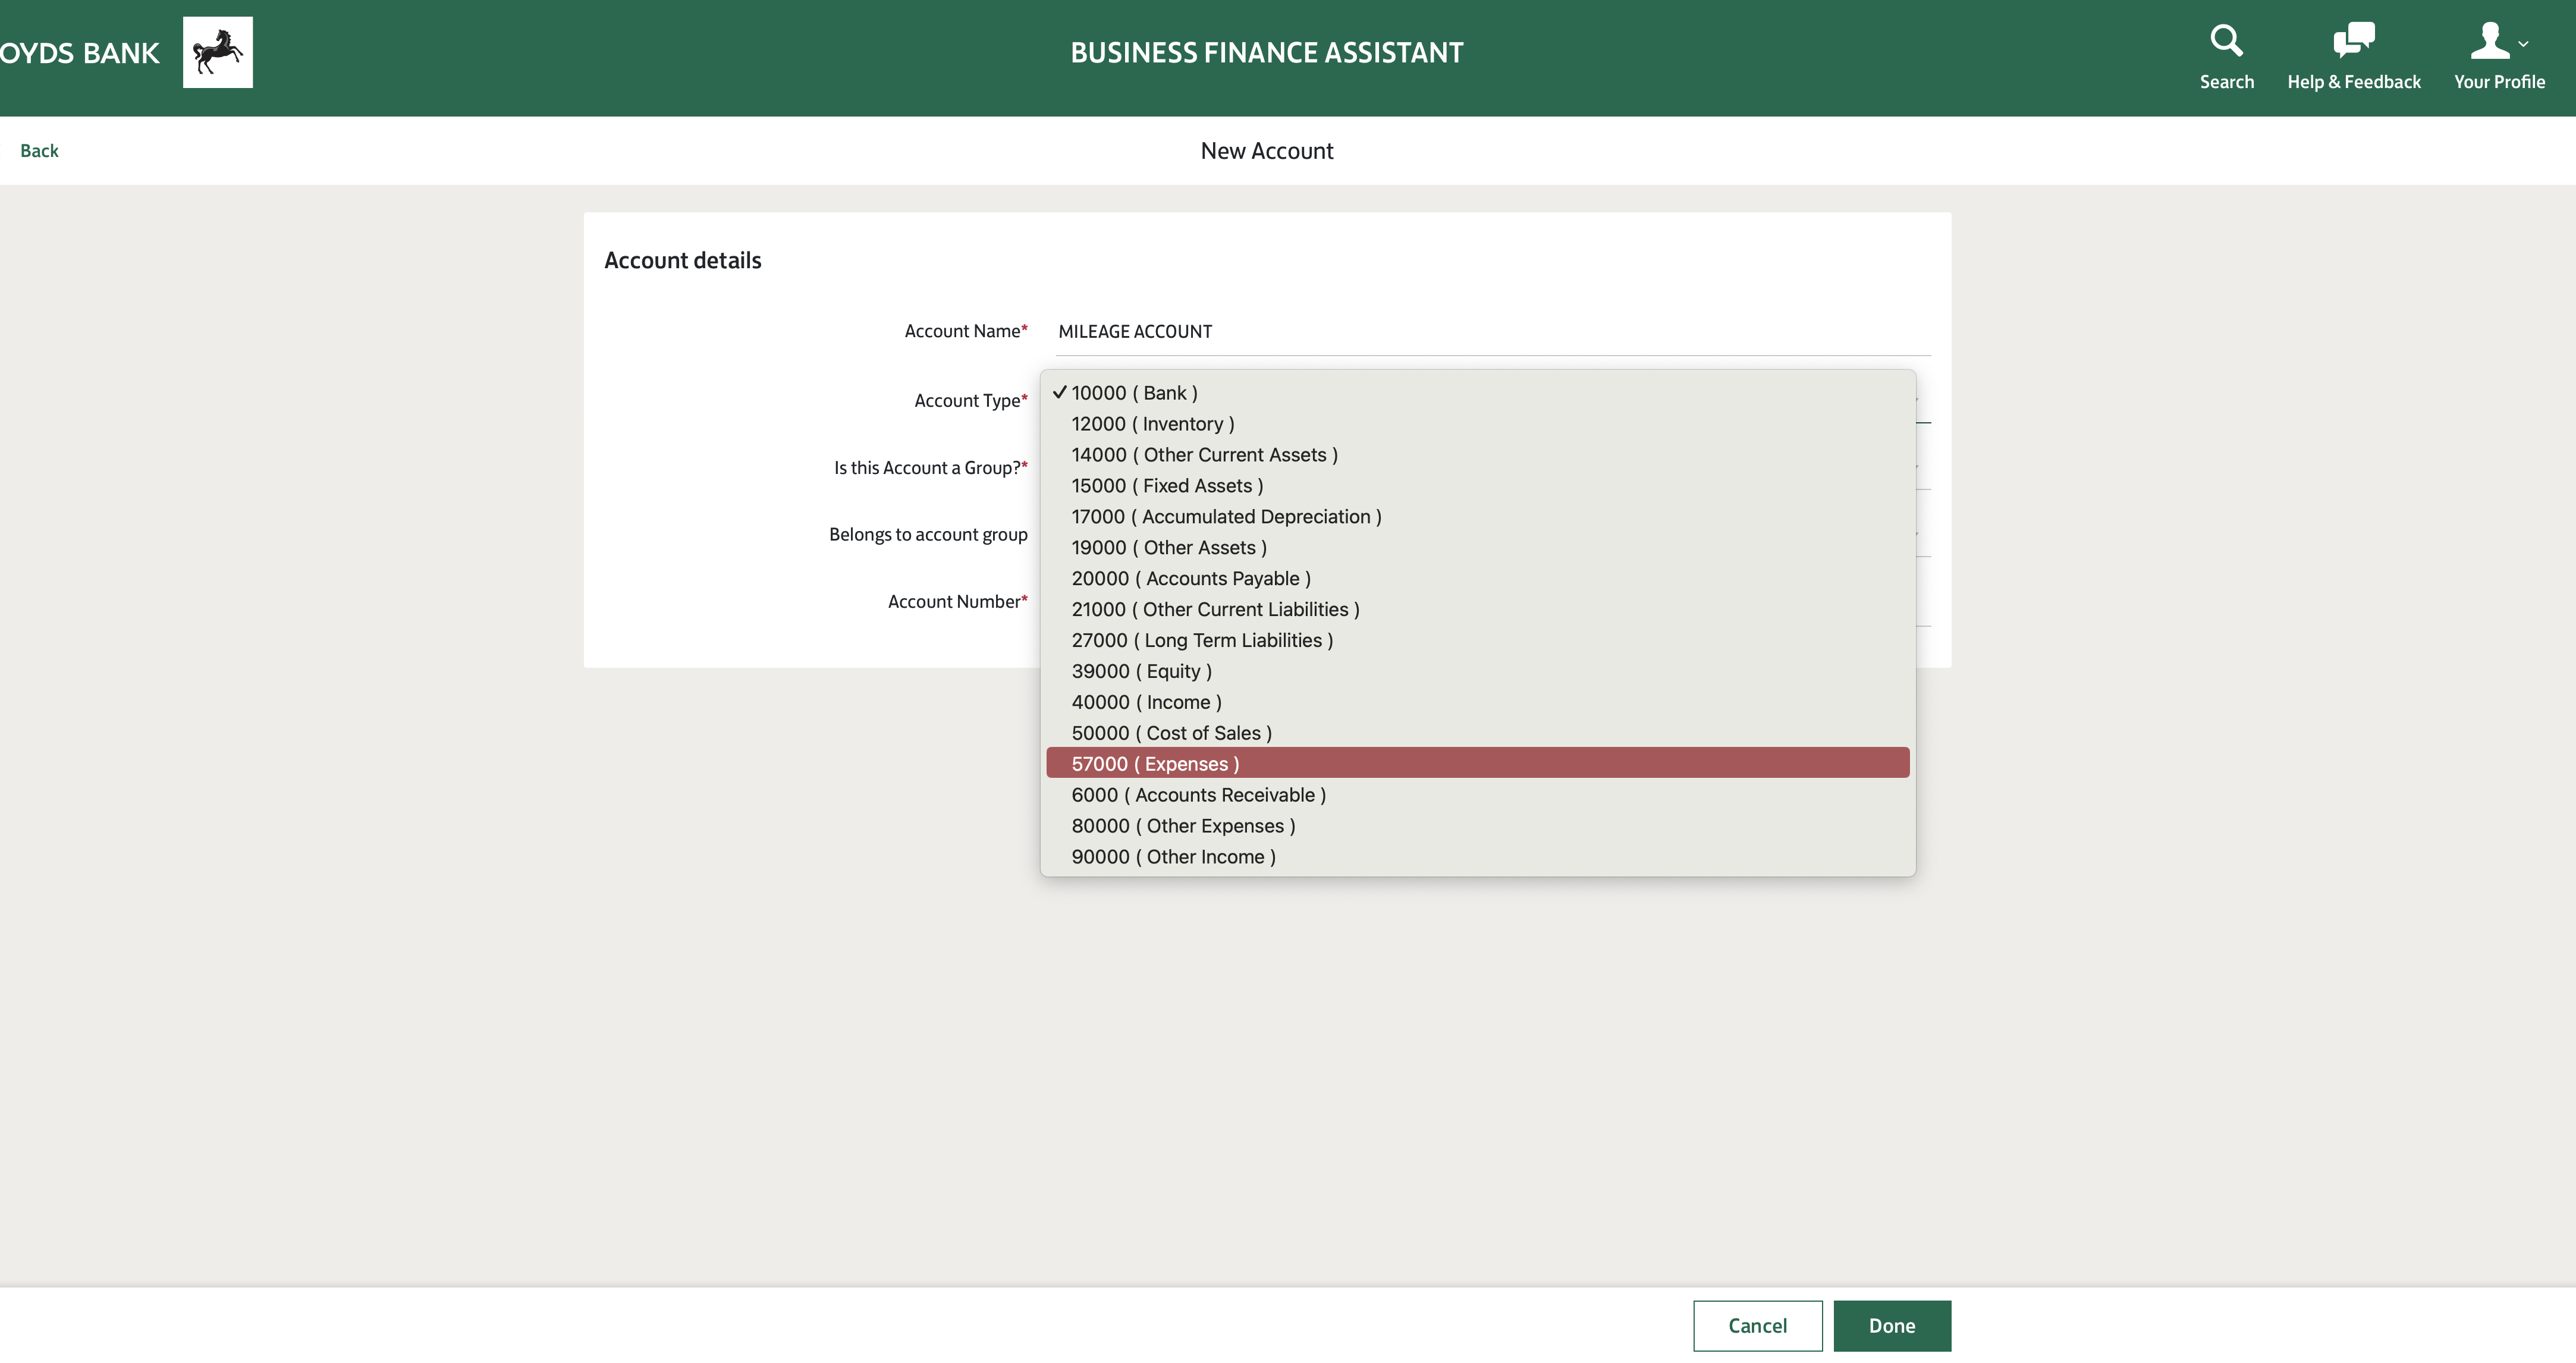Go back using the Back link
Screen dimensions: 2576x1363
39,151
